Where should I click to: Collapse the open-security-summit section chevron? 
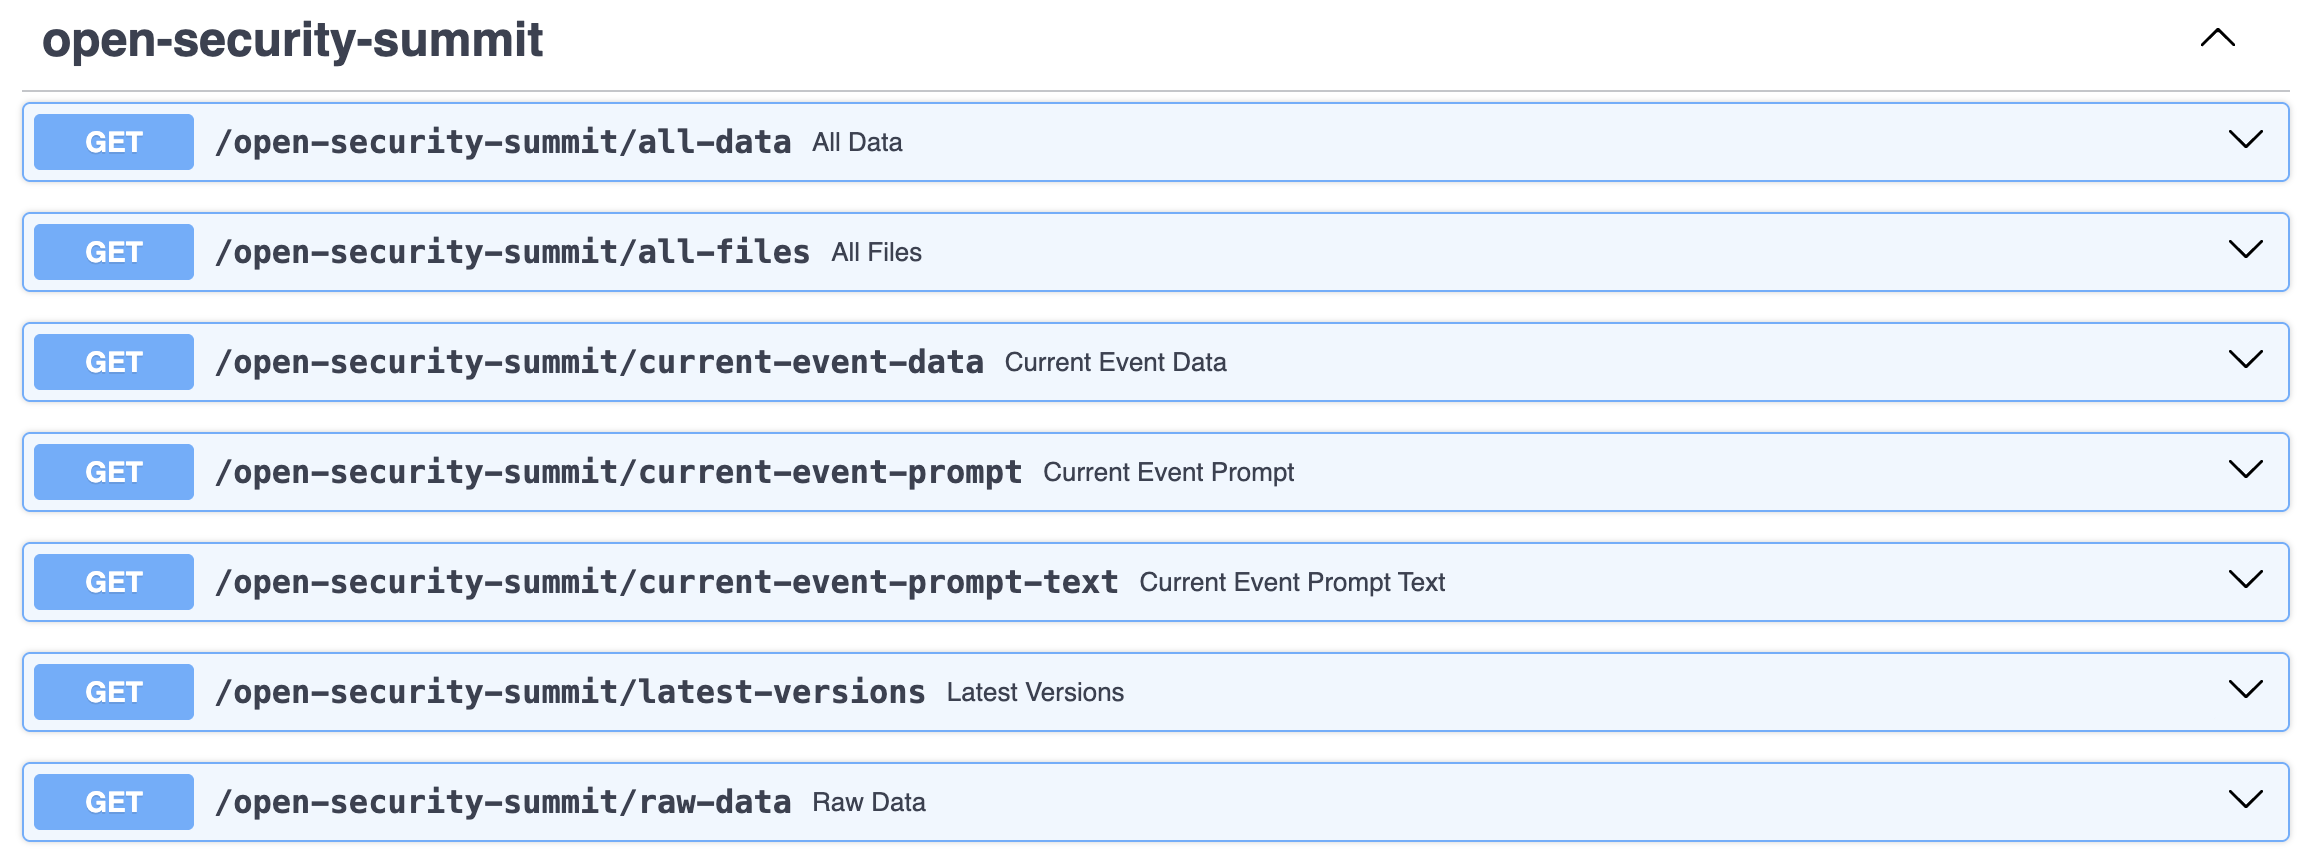click(2217, 39)
